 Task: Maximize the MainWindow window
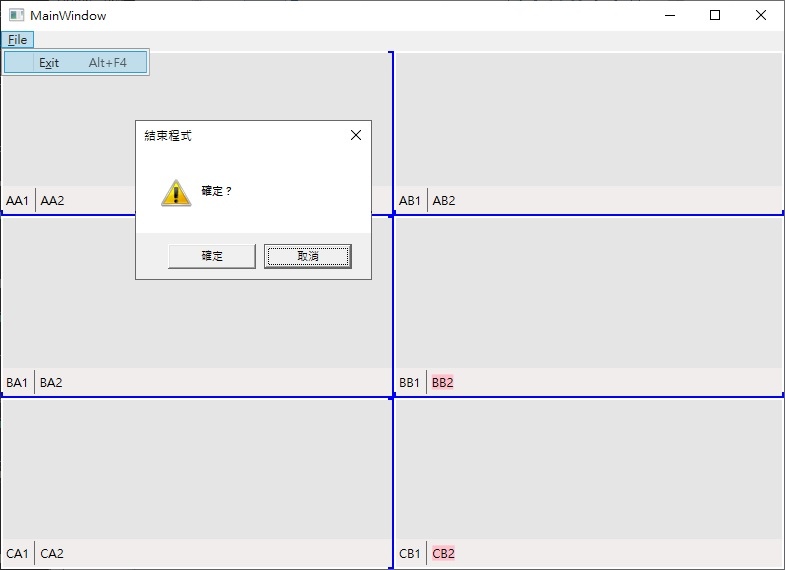pos(715,16)
